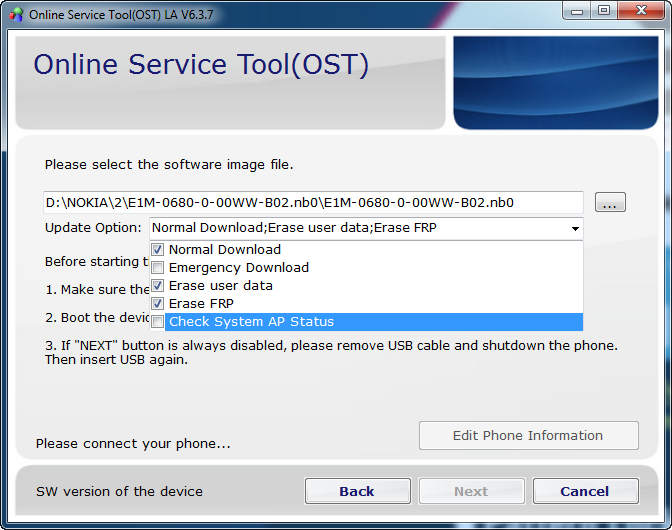Image resolution: width=672 pixels, height=530 pixels.
Task: Check the Check System AP Status box
Action: [158, 322]
